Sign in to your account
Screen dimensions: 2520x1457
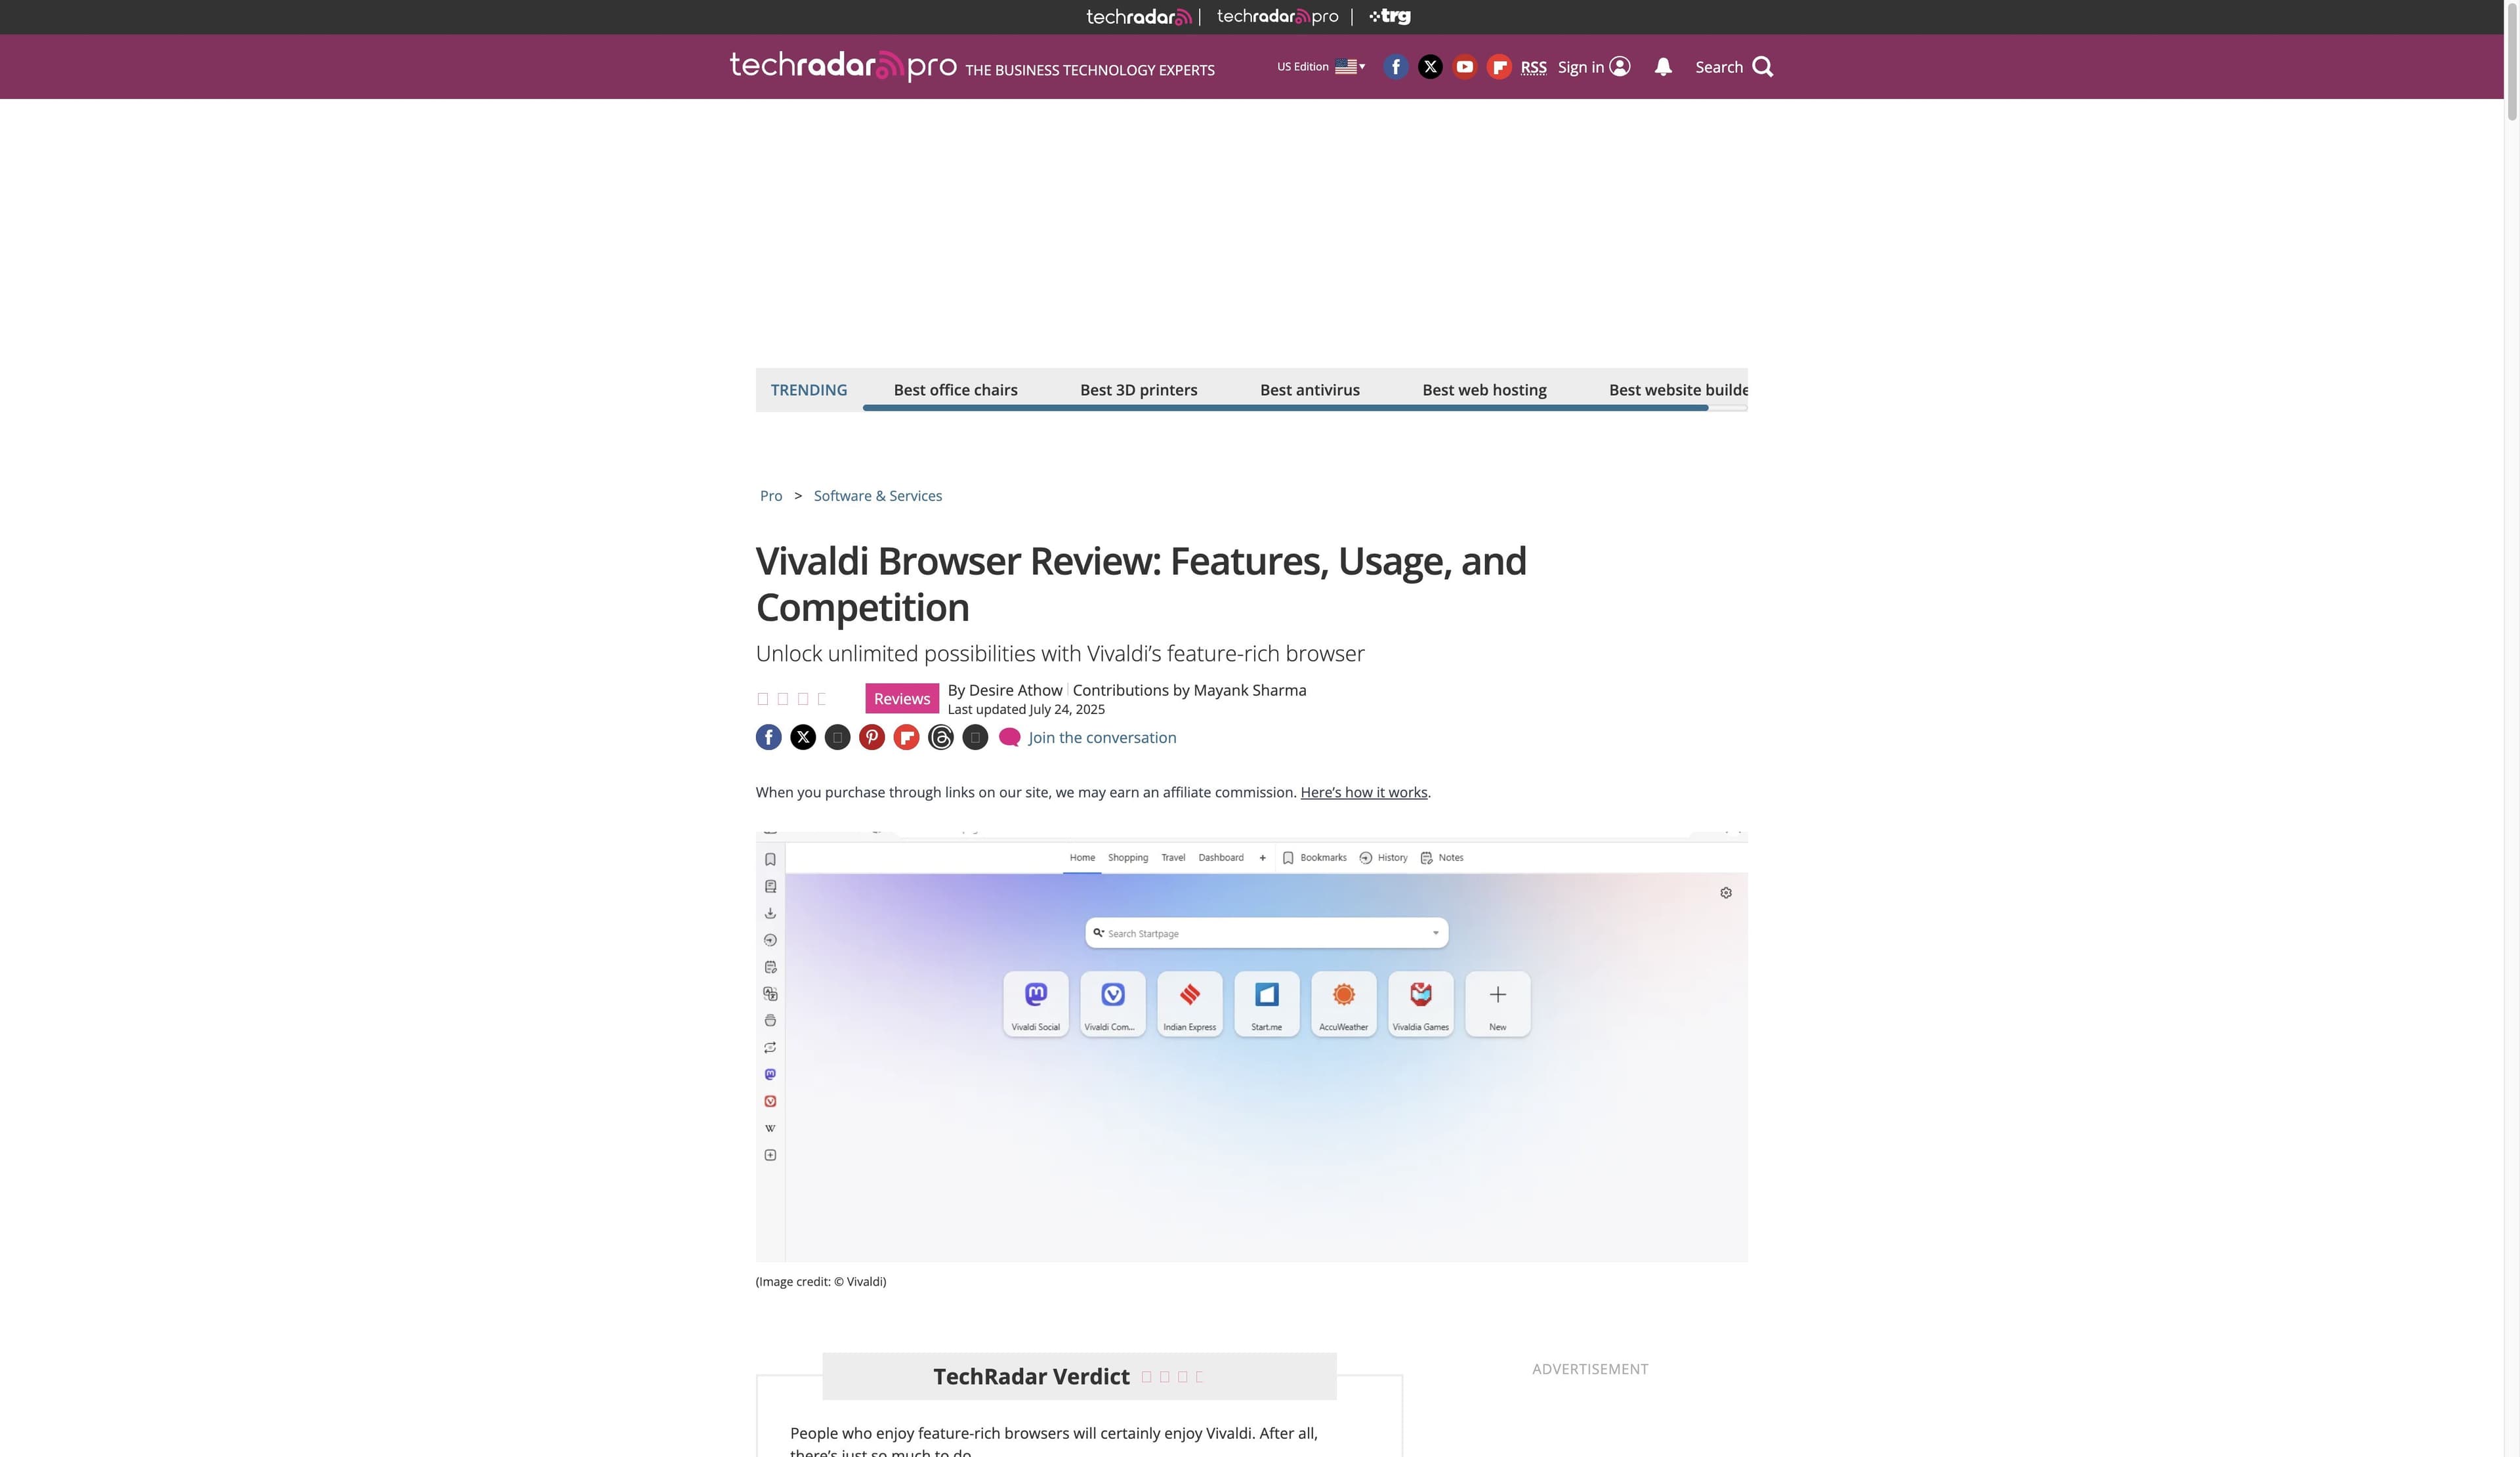[1594, 67]
